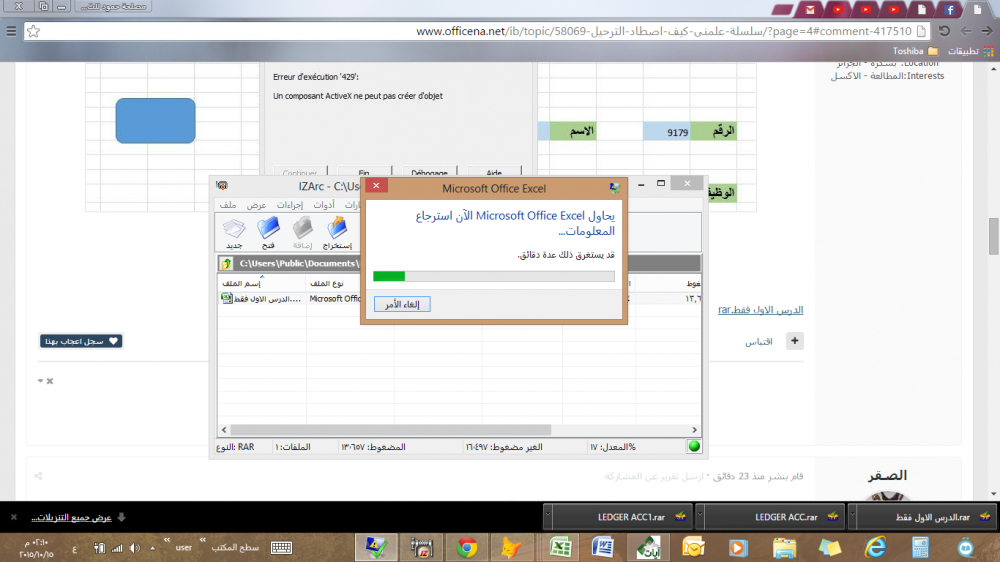Click the ارسل تقرير عن المشاركة report link
1000x562 pixels.
654,477
